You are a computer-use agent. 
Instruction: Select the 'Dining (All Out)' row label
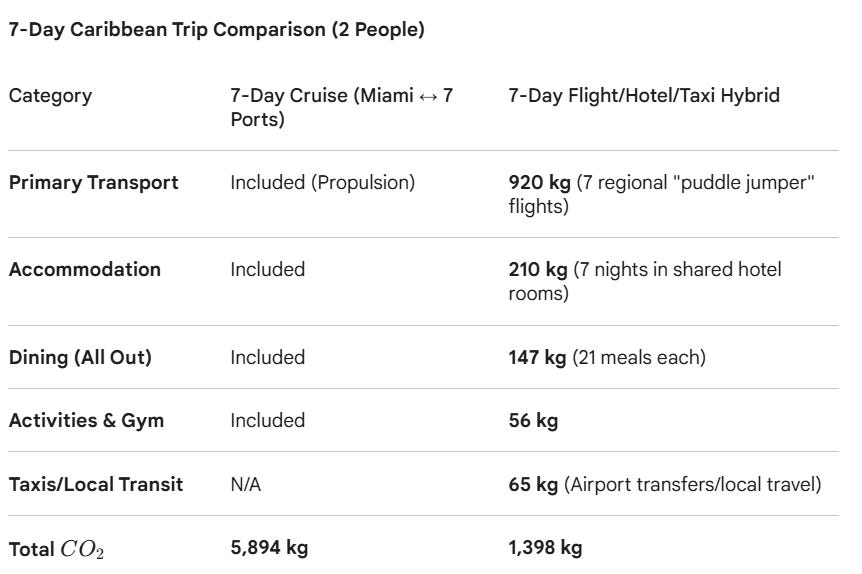(80, 357)
